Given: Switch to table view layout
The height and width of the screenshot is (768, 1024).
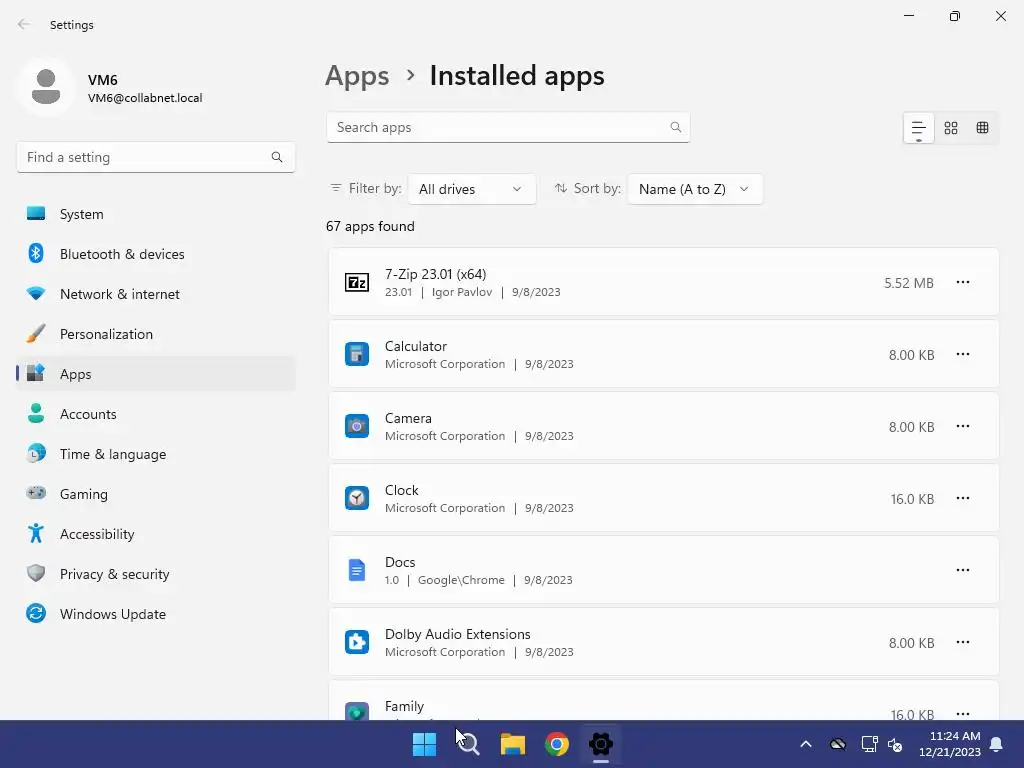Looking at the screenshot, I should point(982,128).
